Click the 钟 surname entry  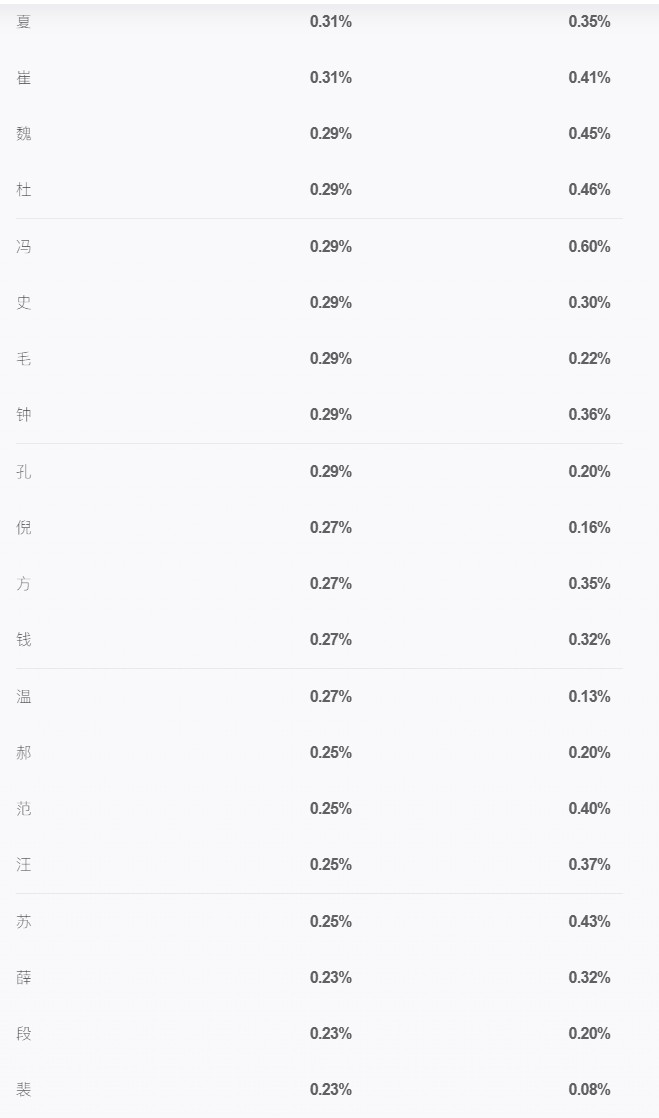pos(24,414)
